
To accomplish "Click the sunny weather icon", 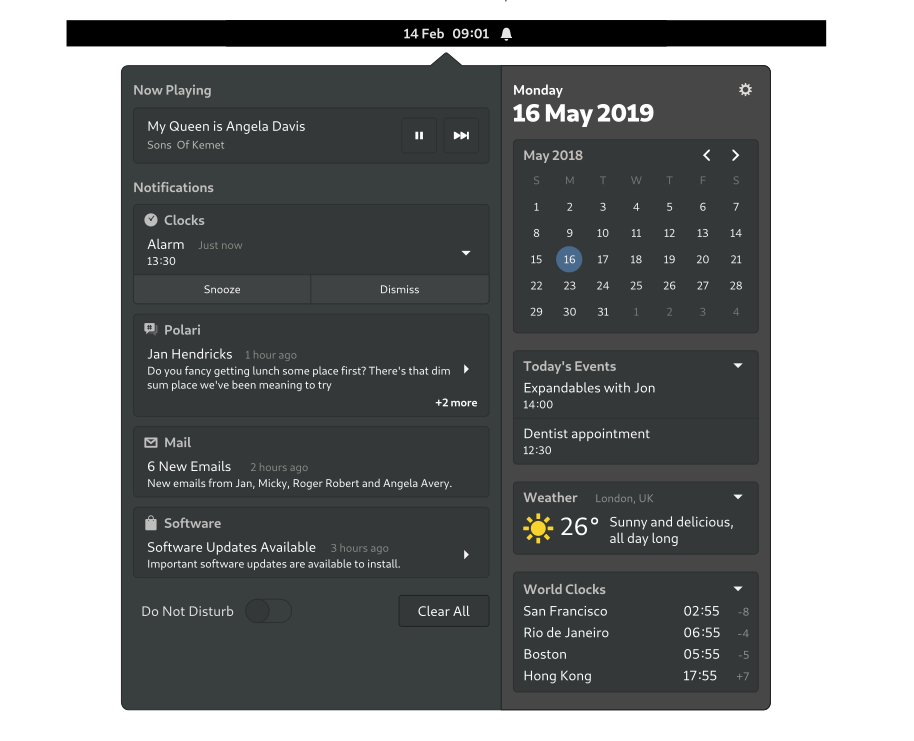I will pyautogui.click(x=538, y=527).
